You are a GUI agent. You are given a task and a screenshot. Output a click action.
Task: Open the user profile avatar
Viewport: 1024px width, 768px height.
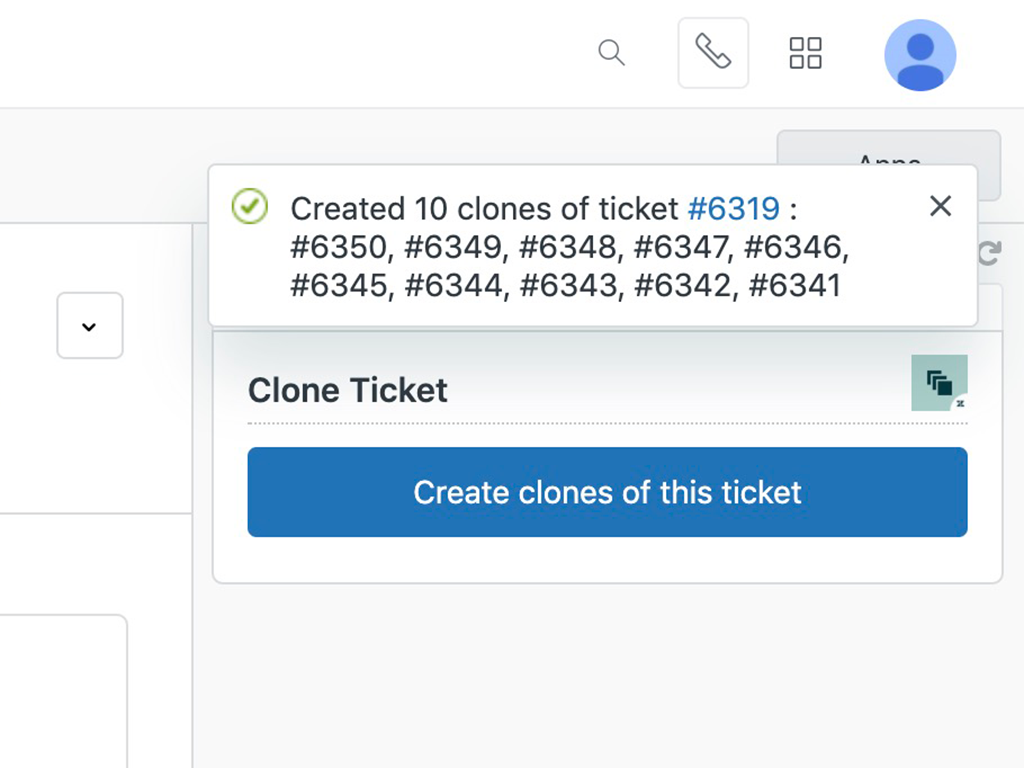tap(920, 55)
